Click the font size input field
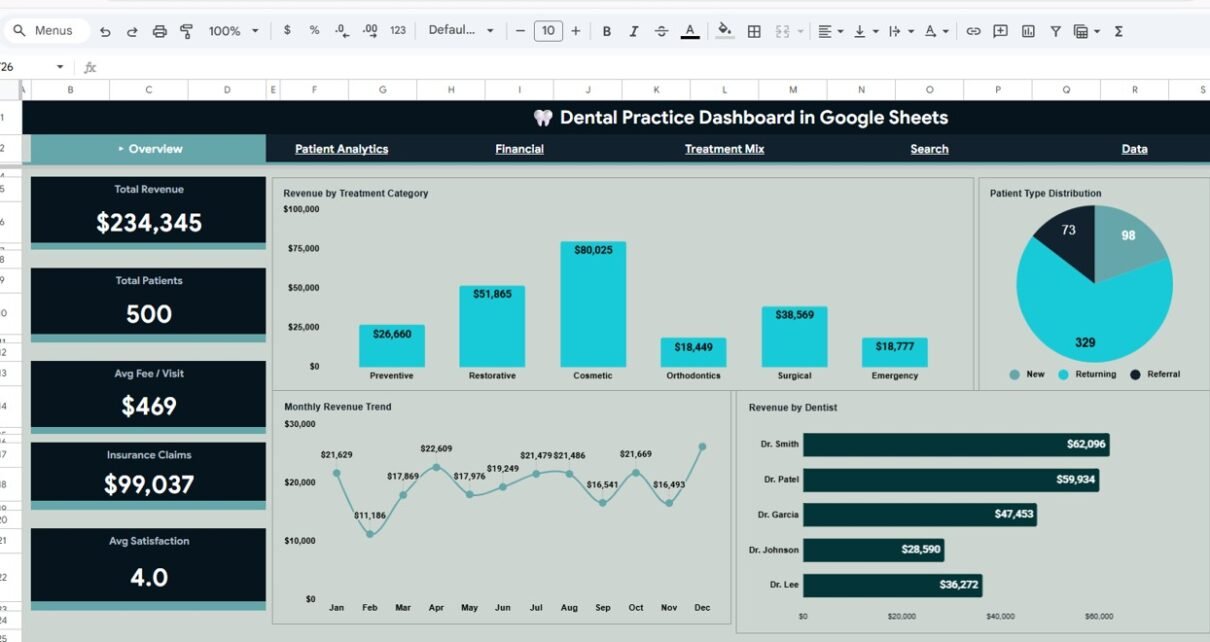 (547, 31)
